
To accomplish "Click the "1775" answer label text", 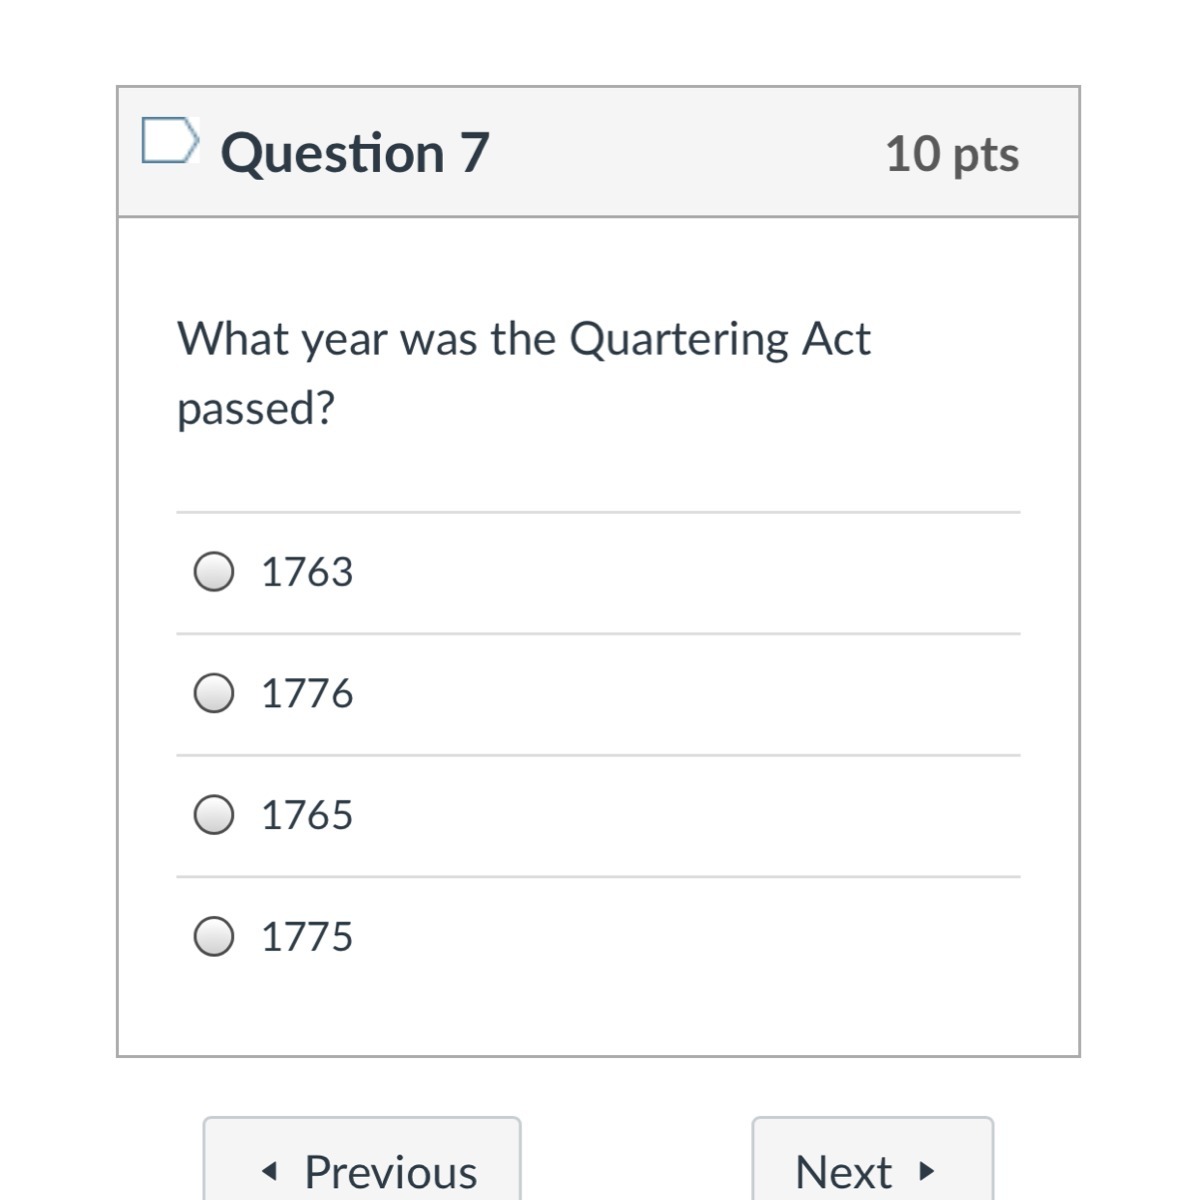I will click(307, 937).
